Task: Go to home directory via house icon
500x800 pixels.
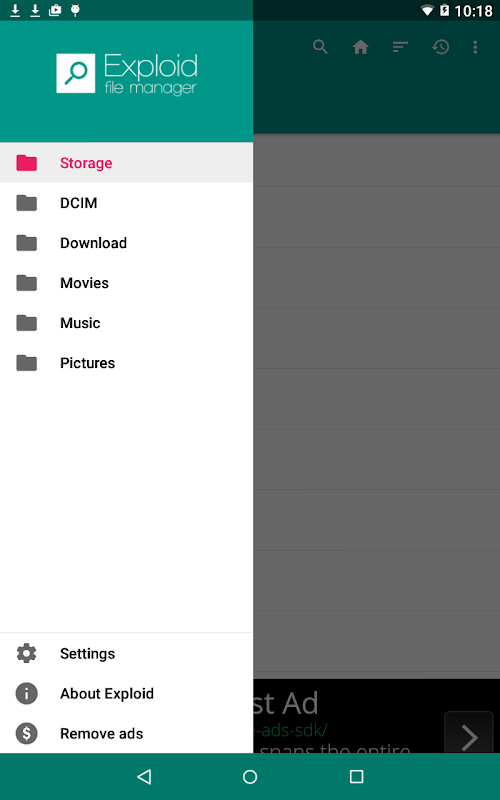Action: (x=360, y=47)
